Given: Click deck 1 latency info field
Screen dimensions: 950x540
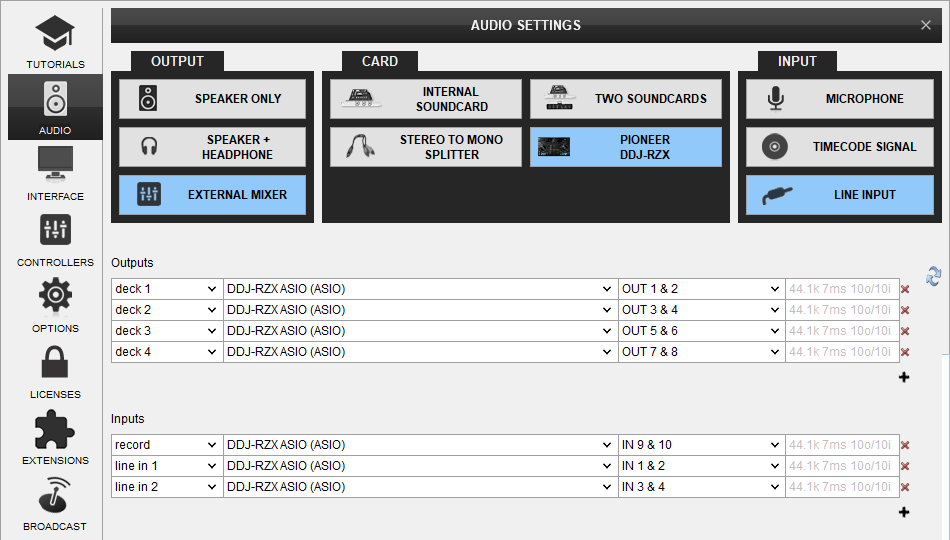Looking at the screenshot, I should [842, 289].
